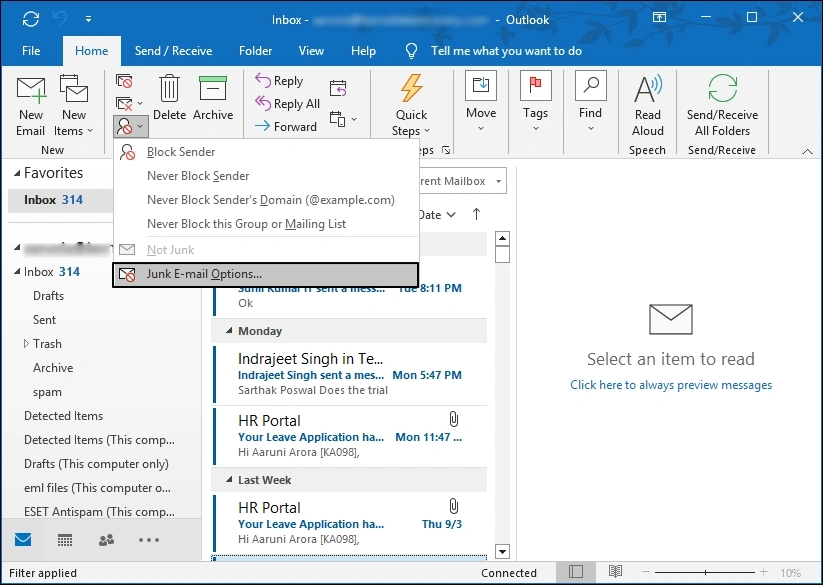
Task: Switch to Calendar view icon
Action: click(65, 540)
